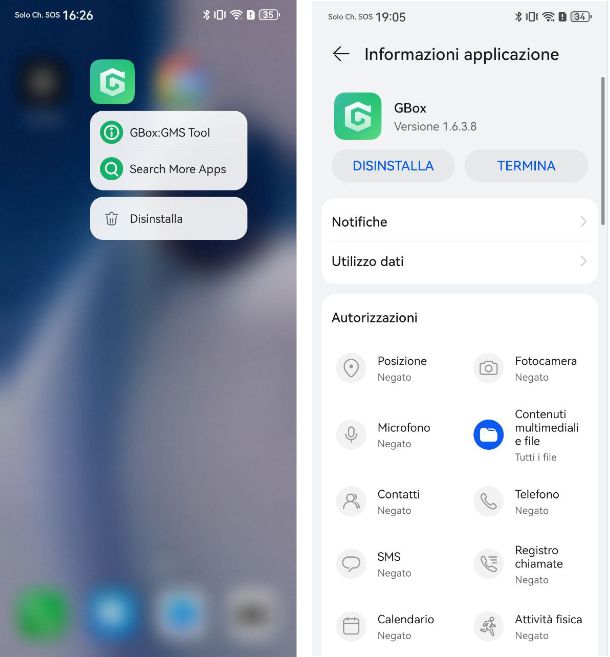Click the Telefono handset icon
The height and width of the screenshot is (657, 610).
coord(489,502)
